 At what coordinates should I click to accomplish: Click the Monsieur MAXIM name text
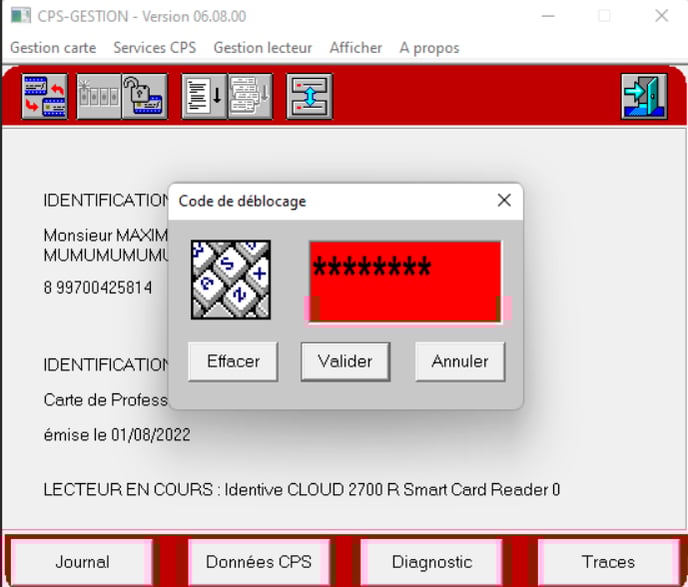pyautogui.click(x=106, y=236)
